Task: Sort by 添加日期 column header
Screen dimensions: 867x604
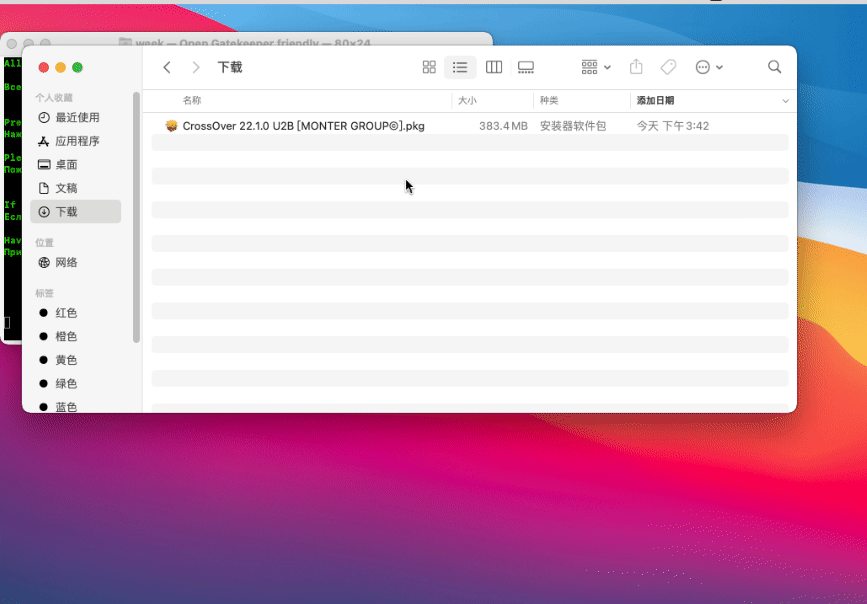Action: click(x=655, y=101)
